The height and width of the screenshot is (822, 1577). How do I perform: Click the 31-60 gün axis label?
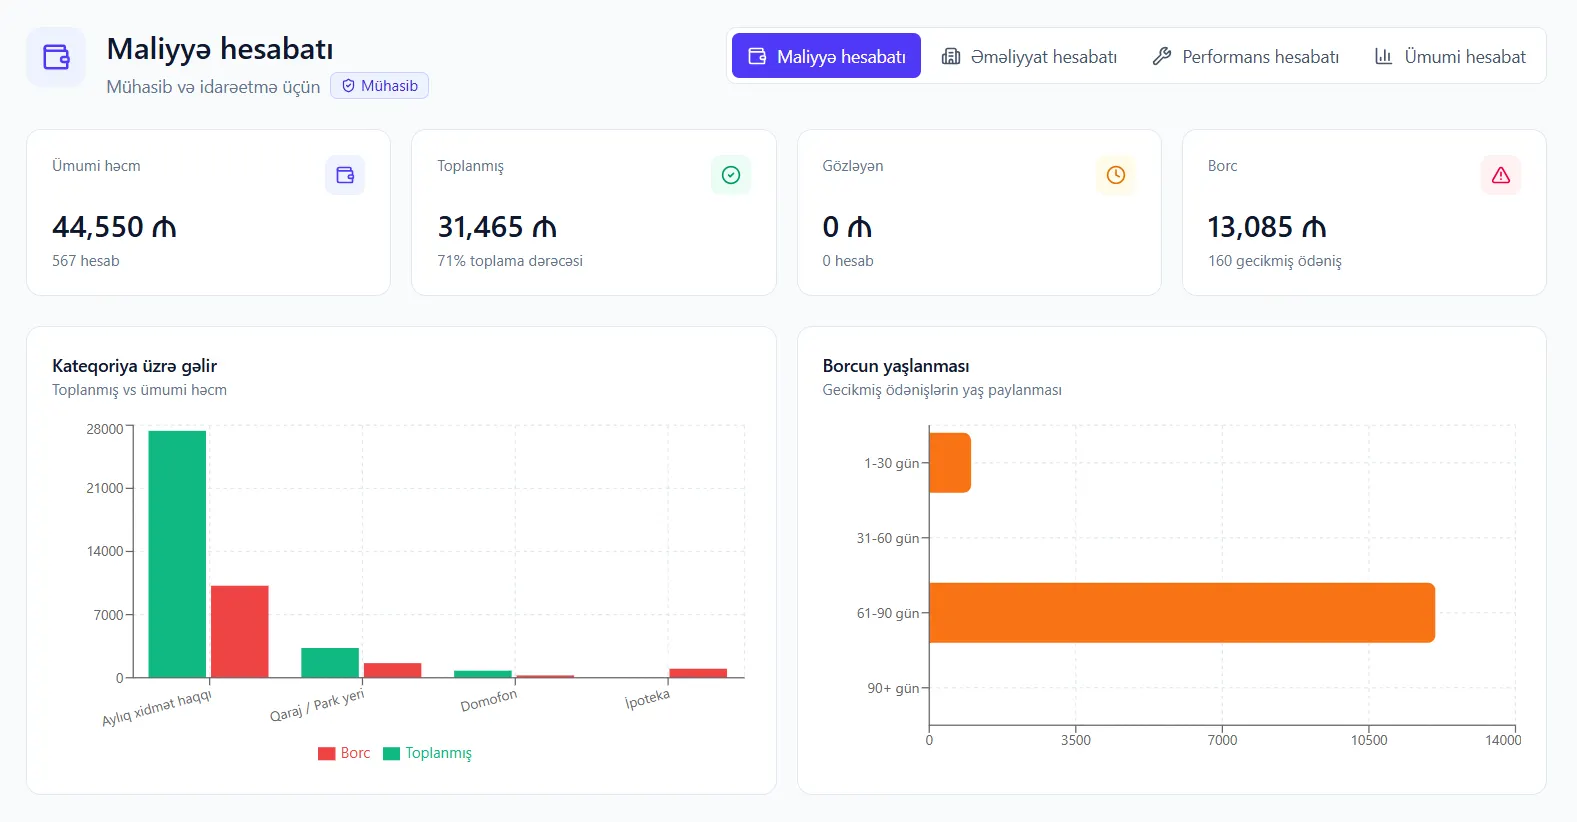click(887, 538)
